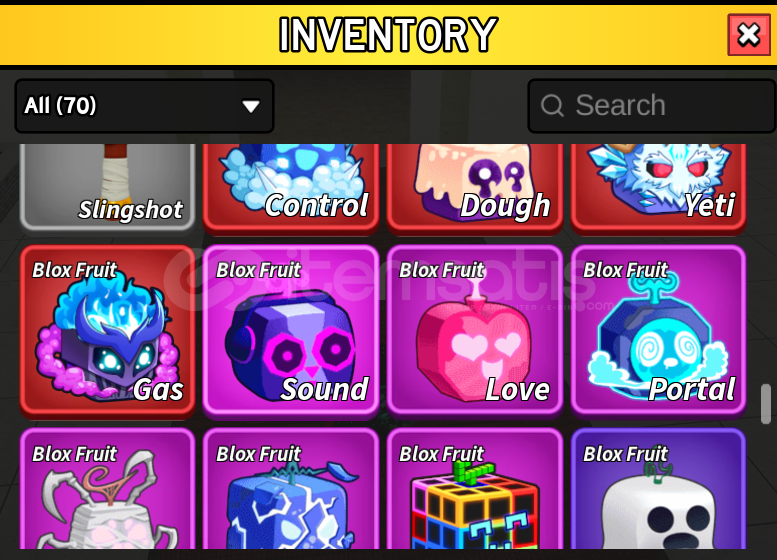This screenshot has height=560, width=777.
Task: Select the Slingshot item
Action: click(108, 187)
